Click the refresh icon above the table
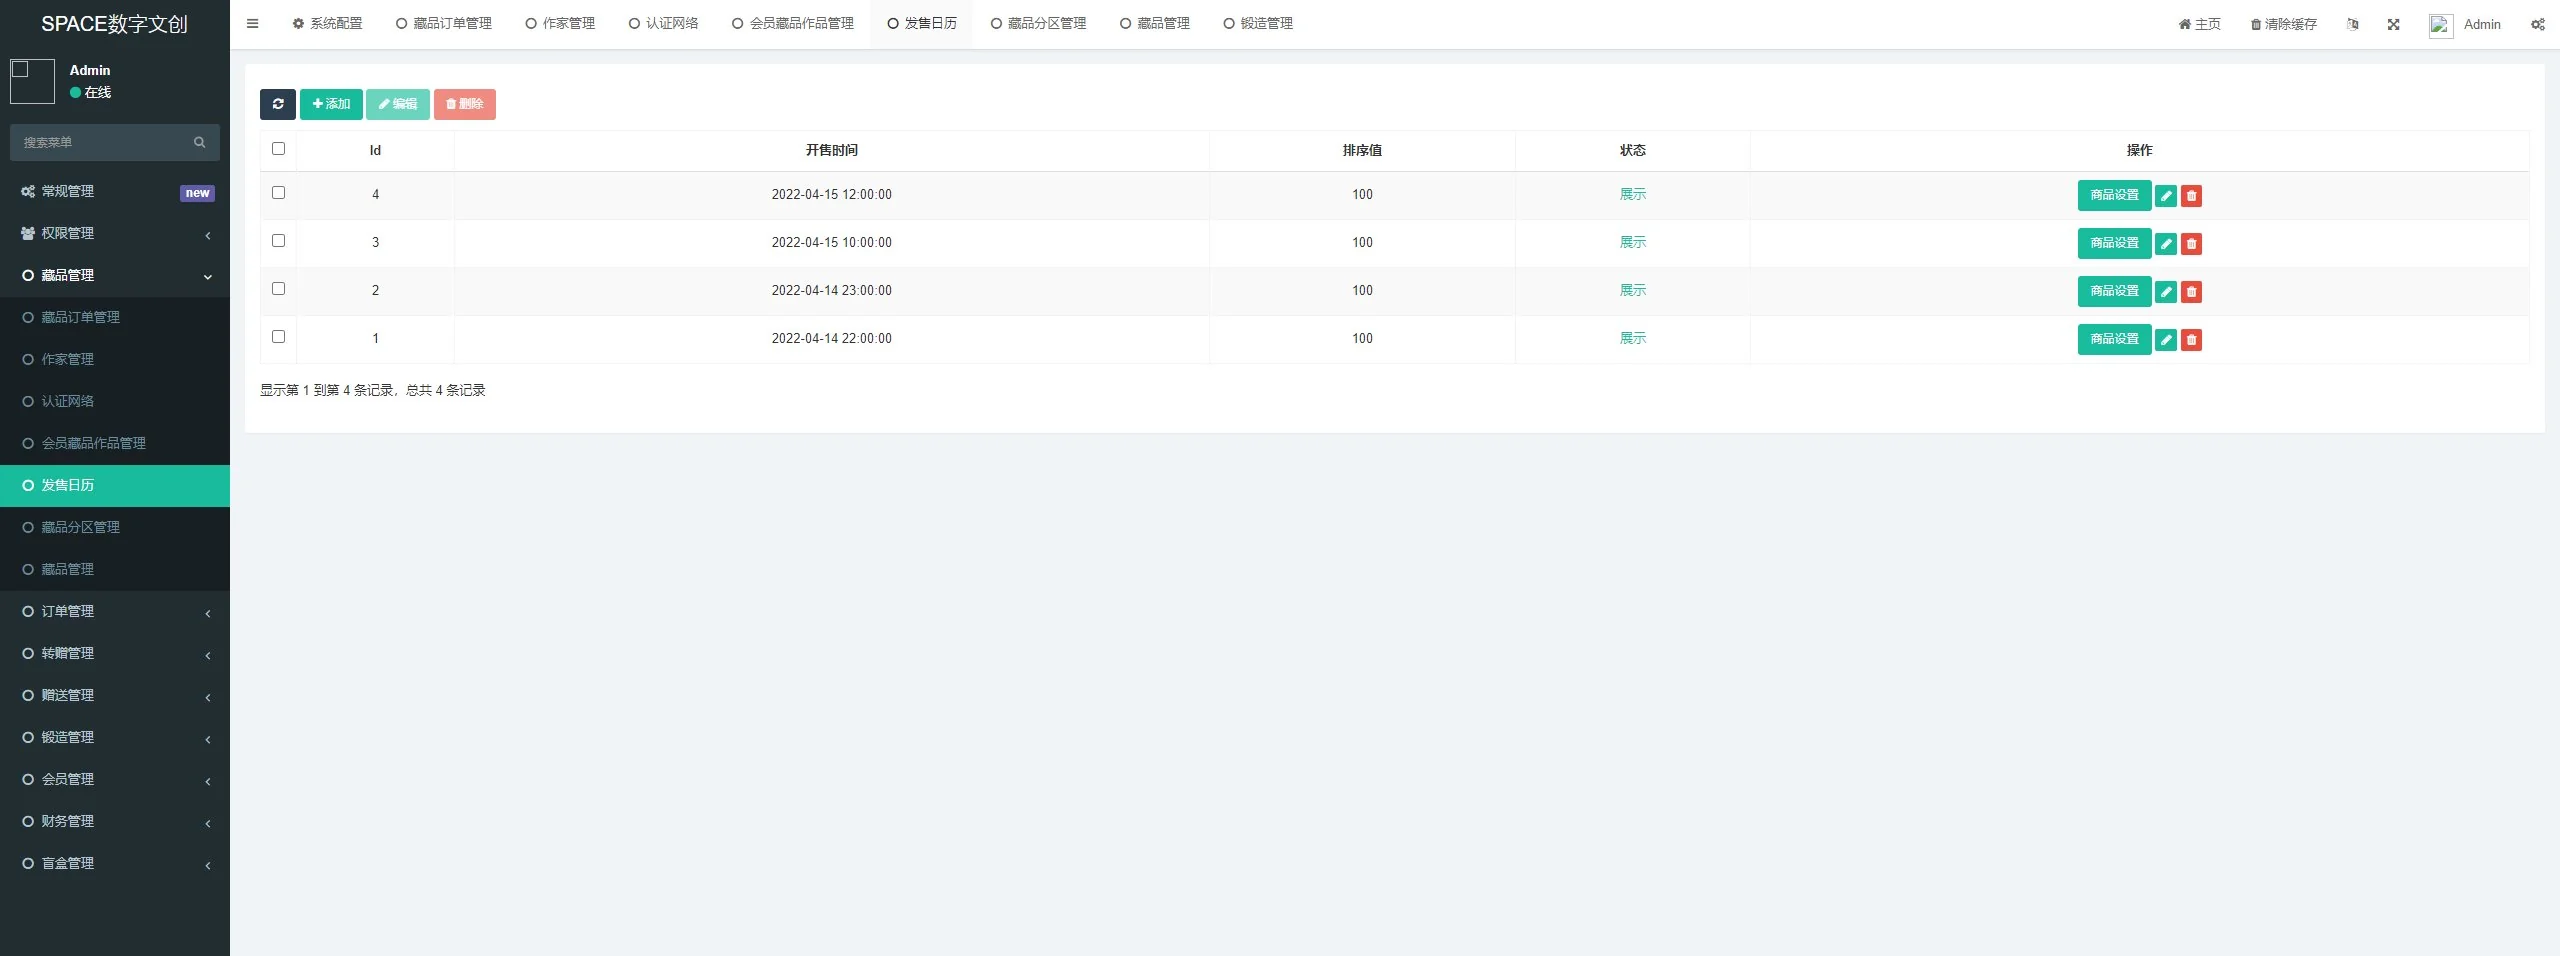This screenshot has width=2560, height=956. (278, 104)
